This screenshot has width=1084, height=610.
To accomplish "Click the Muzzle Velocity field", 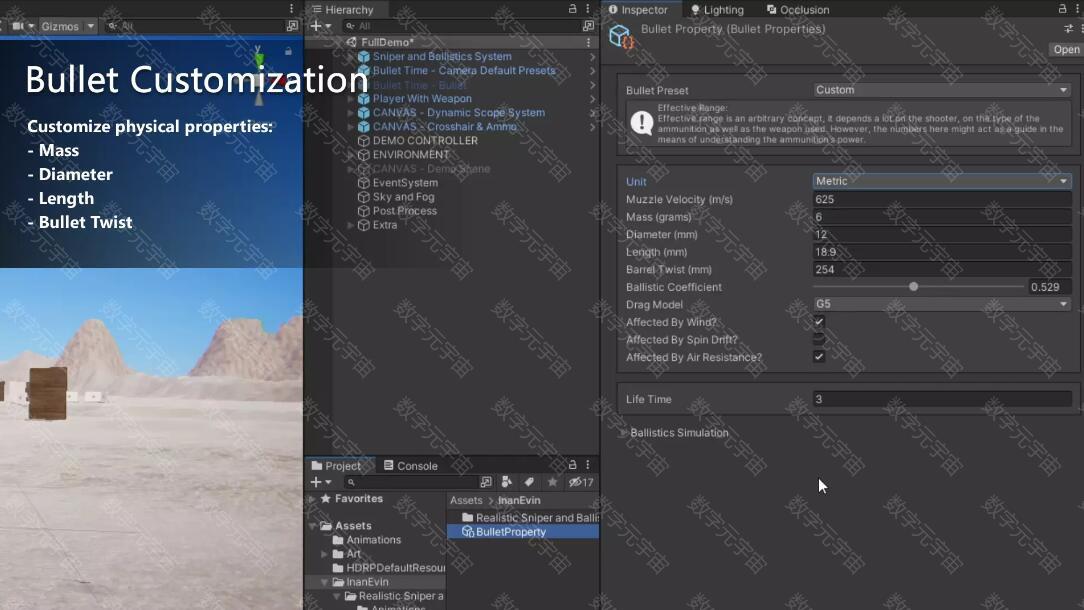I will (x=942, y=199).
